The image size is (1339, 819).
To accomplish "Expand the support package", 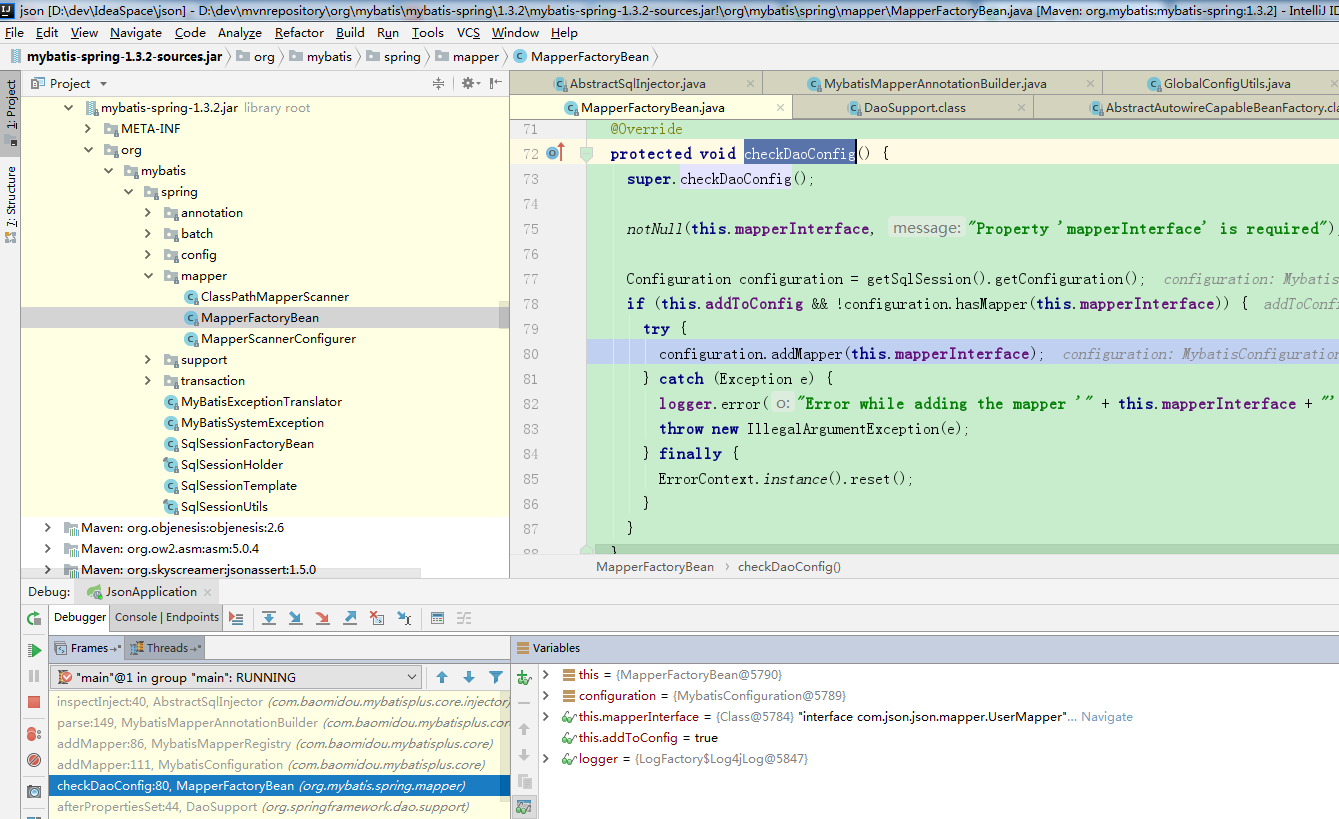I will tap(148, 360).
